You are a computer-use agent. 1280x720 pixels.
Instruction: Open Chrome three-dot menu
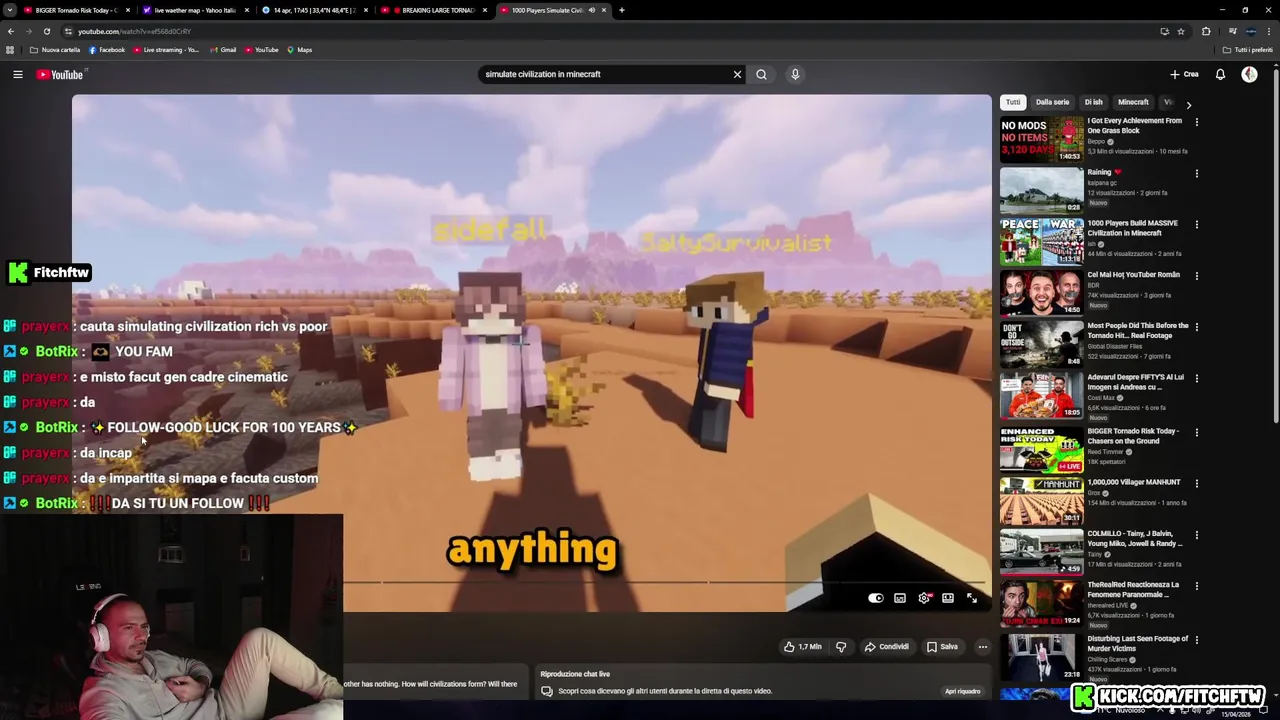tap(1269, 31)
